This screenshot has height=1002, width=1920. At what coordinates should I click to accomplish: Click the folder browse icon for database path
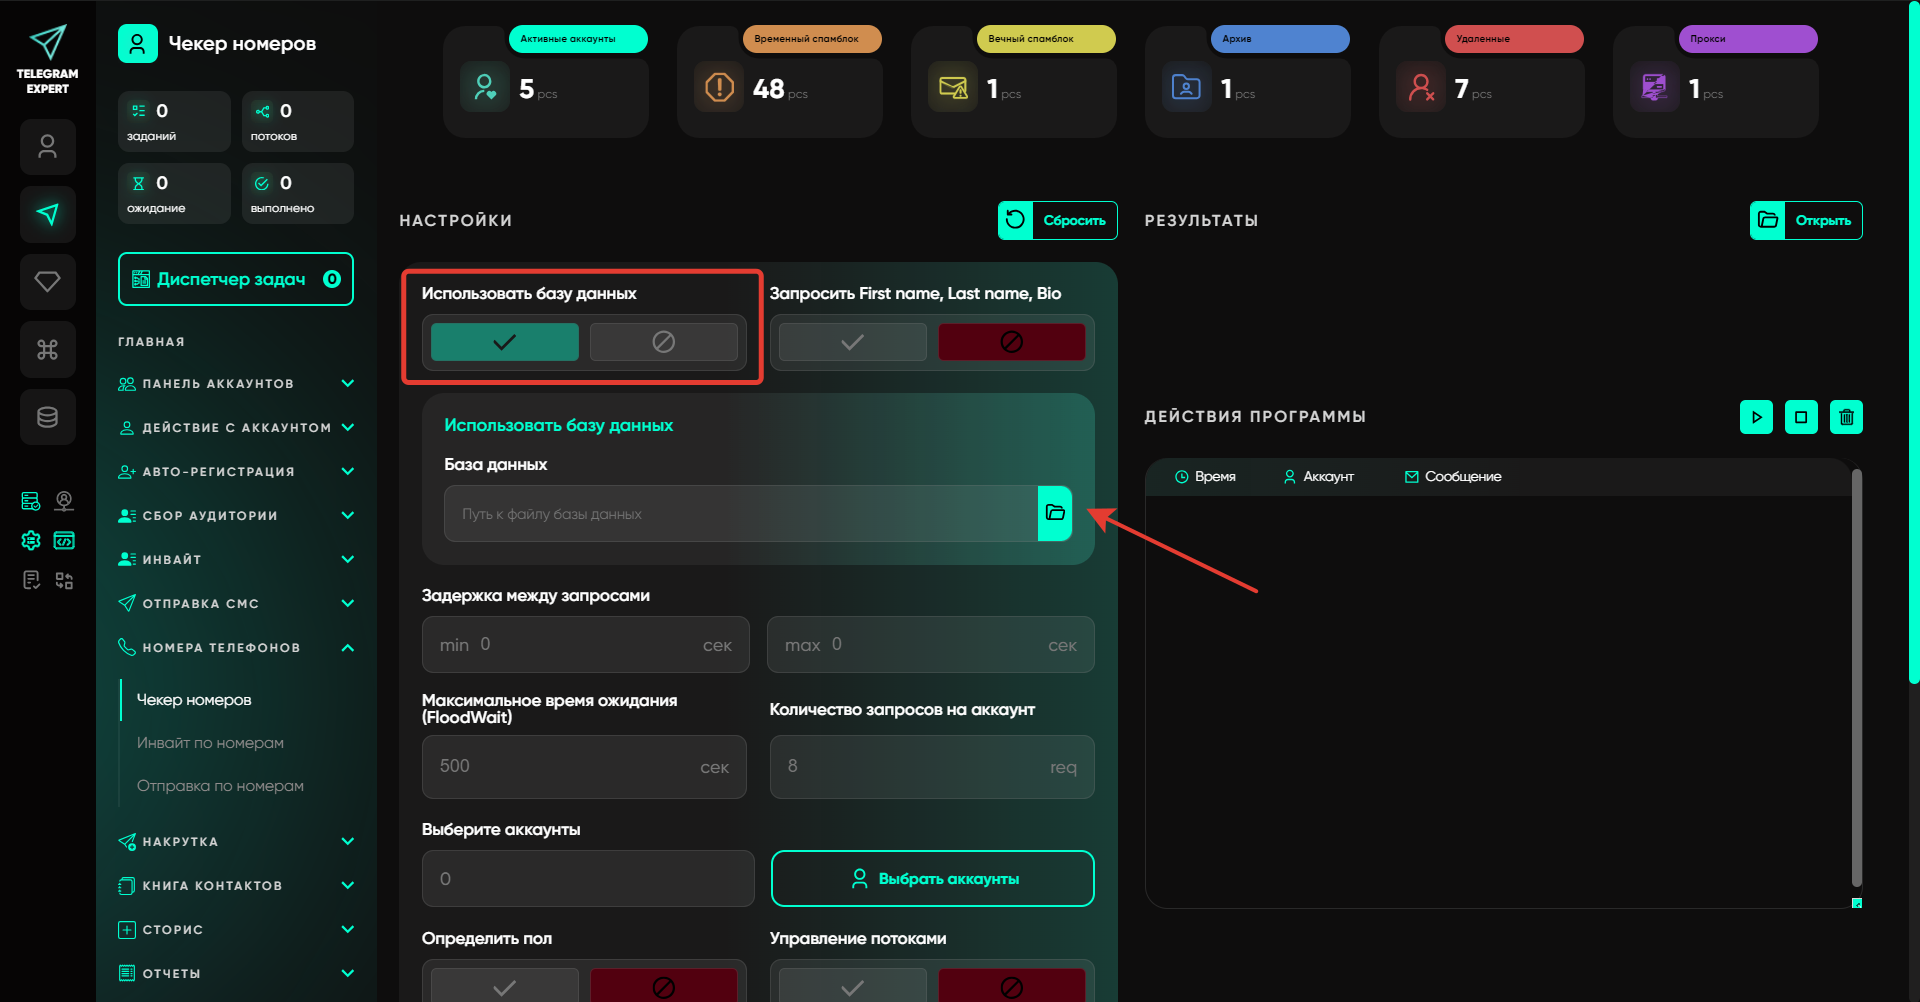(x=1054, y=513)
